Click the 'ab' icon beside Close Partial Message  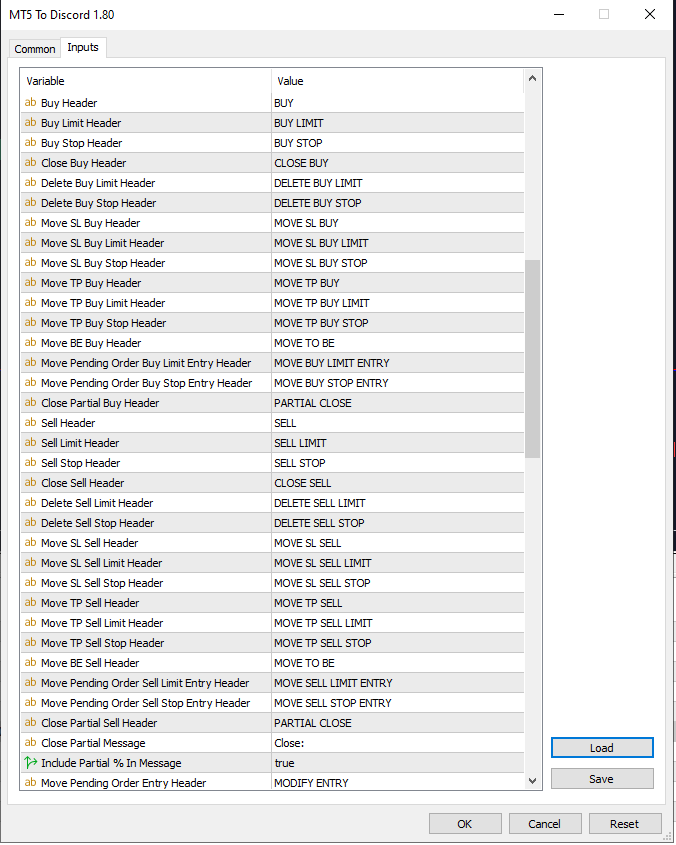coord(31,743)
